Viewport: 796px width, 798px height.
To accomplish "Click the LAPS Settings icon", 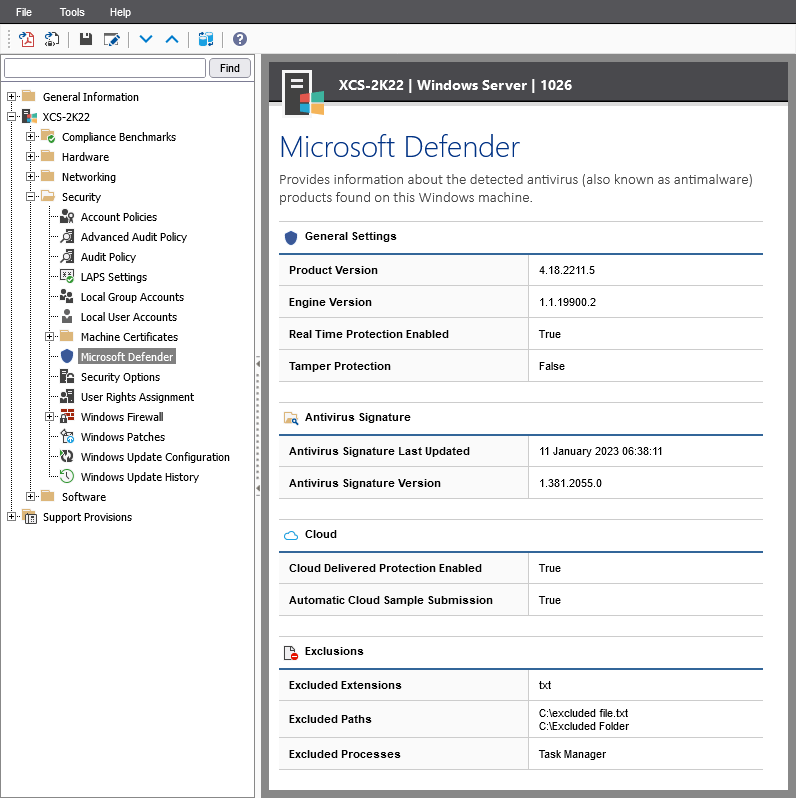I will 67,276.
